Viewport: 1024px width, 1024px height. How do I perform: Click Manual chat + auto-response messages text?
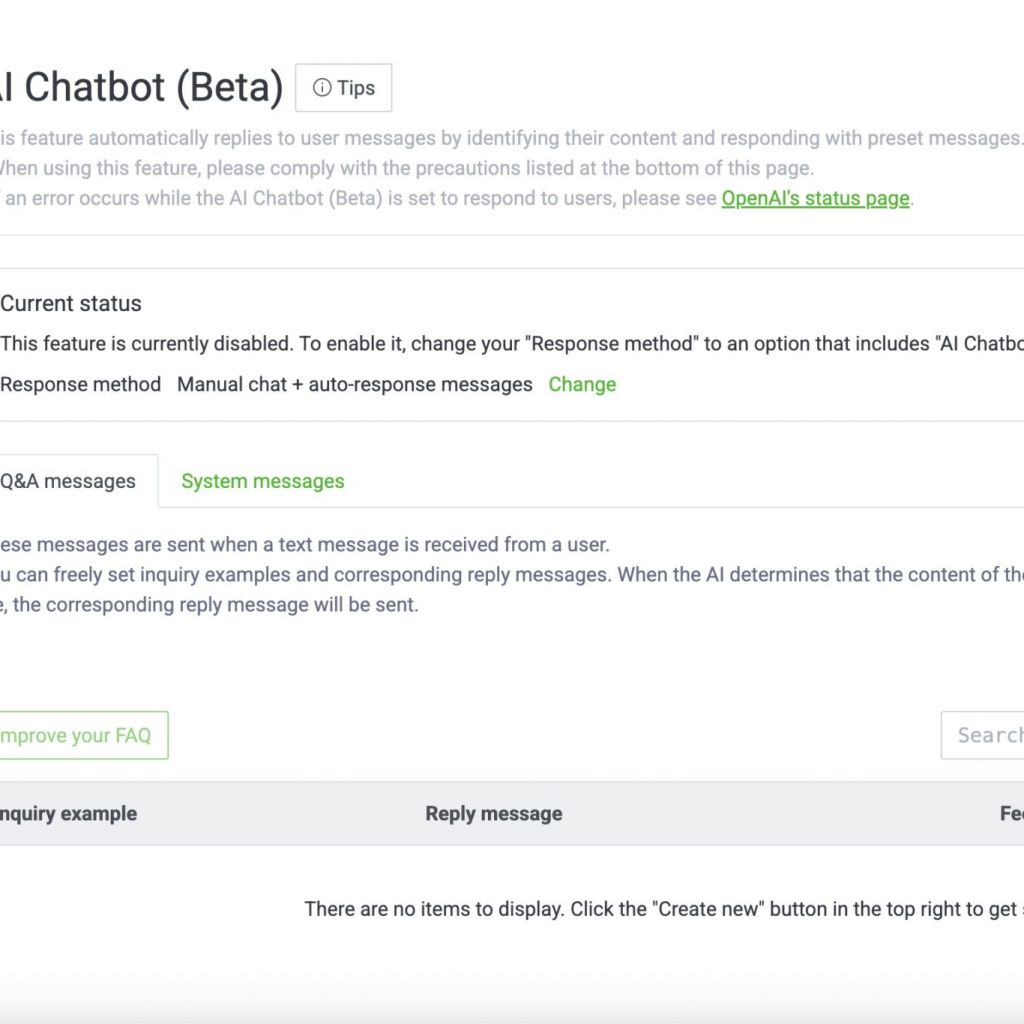(x=354, y=384)
